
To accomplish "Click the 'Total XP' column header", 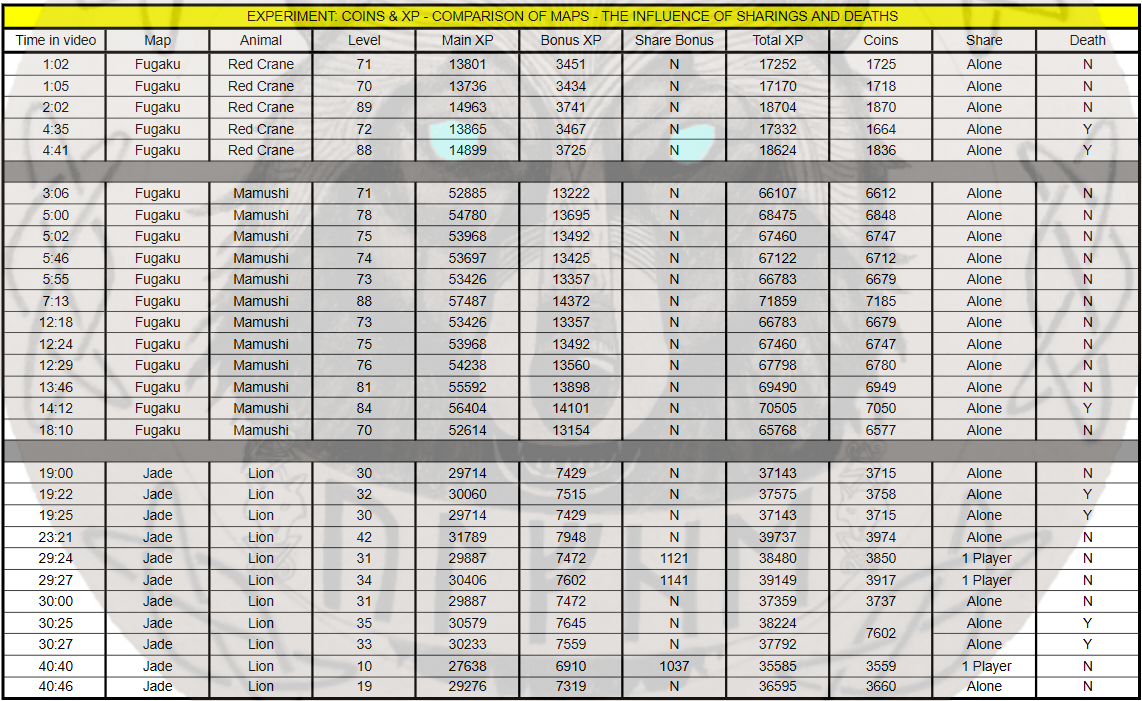I will [777, 40].
